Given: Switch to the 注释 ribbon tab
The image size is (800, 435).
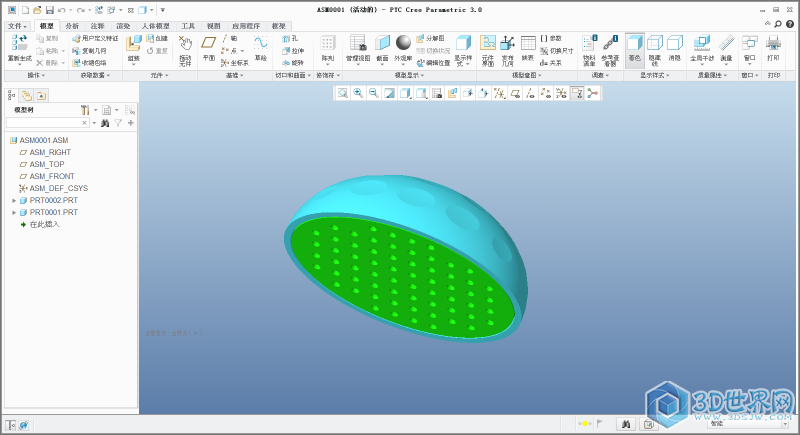Looking at the screenshot, I should click(x=97, y=26).
